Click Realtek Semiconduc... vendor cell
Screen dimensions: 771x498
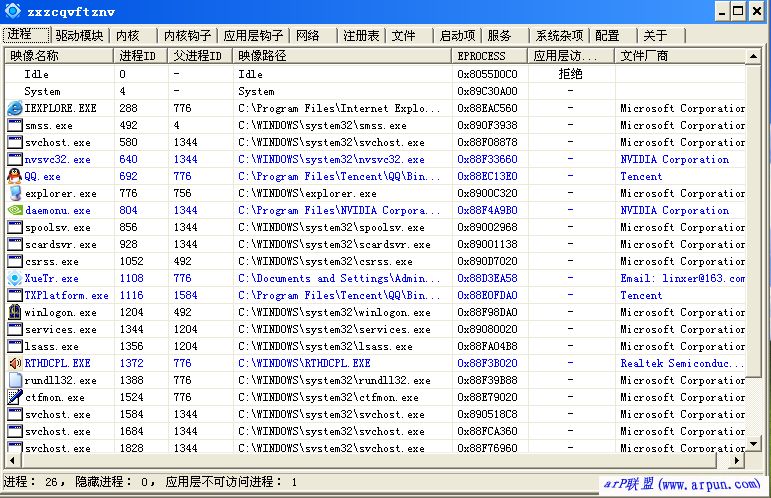click(682, 363)
